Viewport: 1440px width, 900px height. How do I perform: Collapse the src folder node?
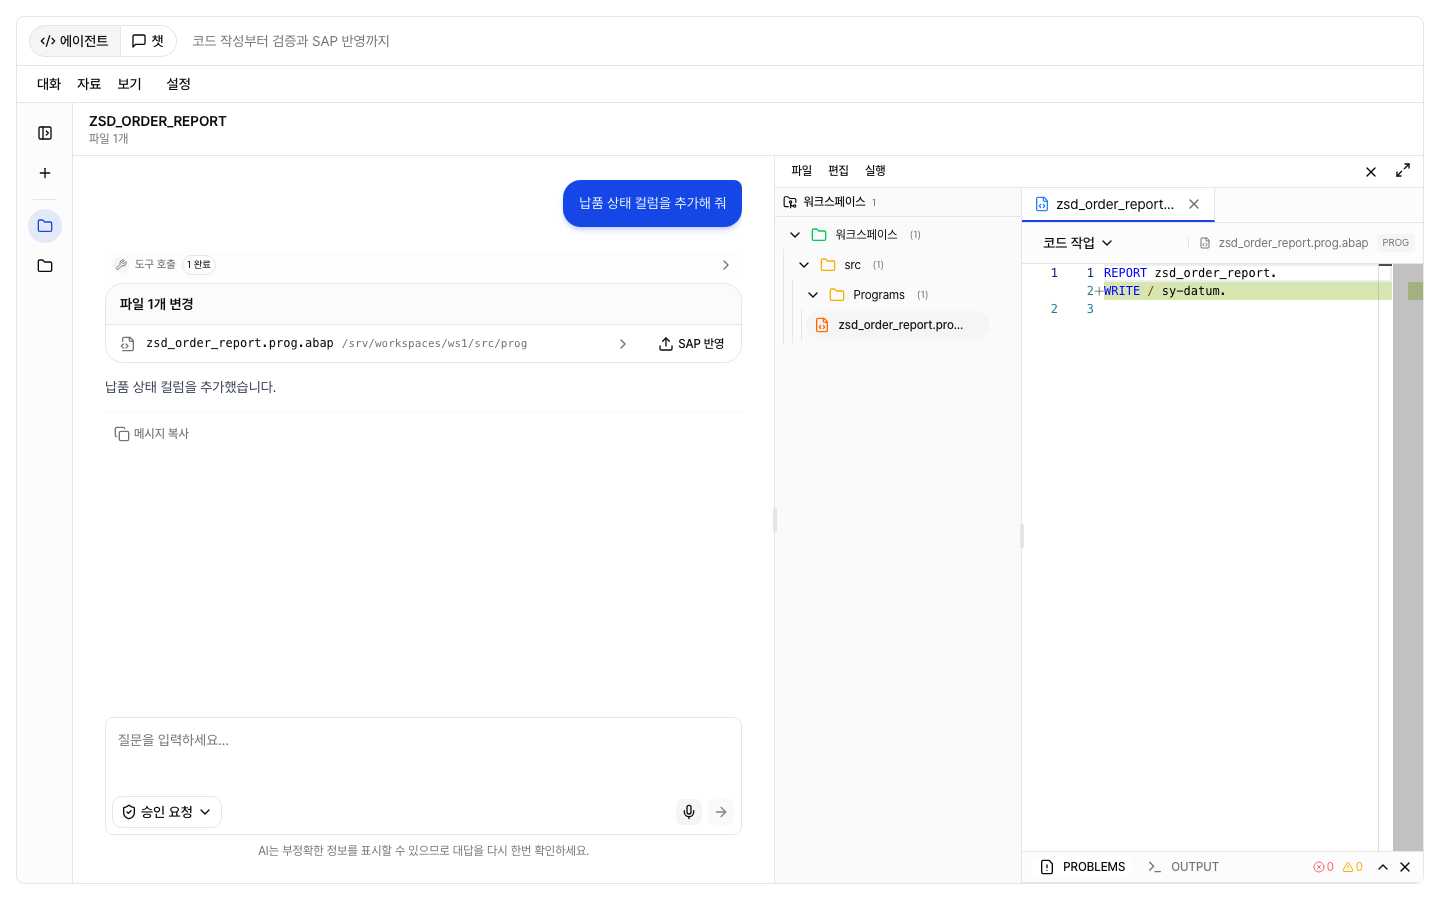(804, 265)
